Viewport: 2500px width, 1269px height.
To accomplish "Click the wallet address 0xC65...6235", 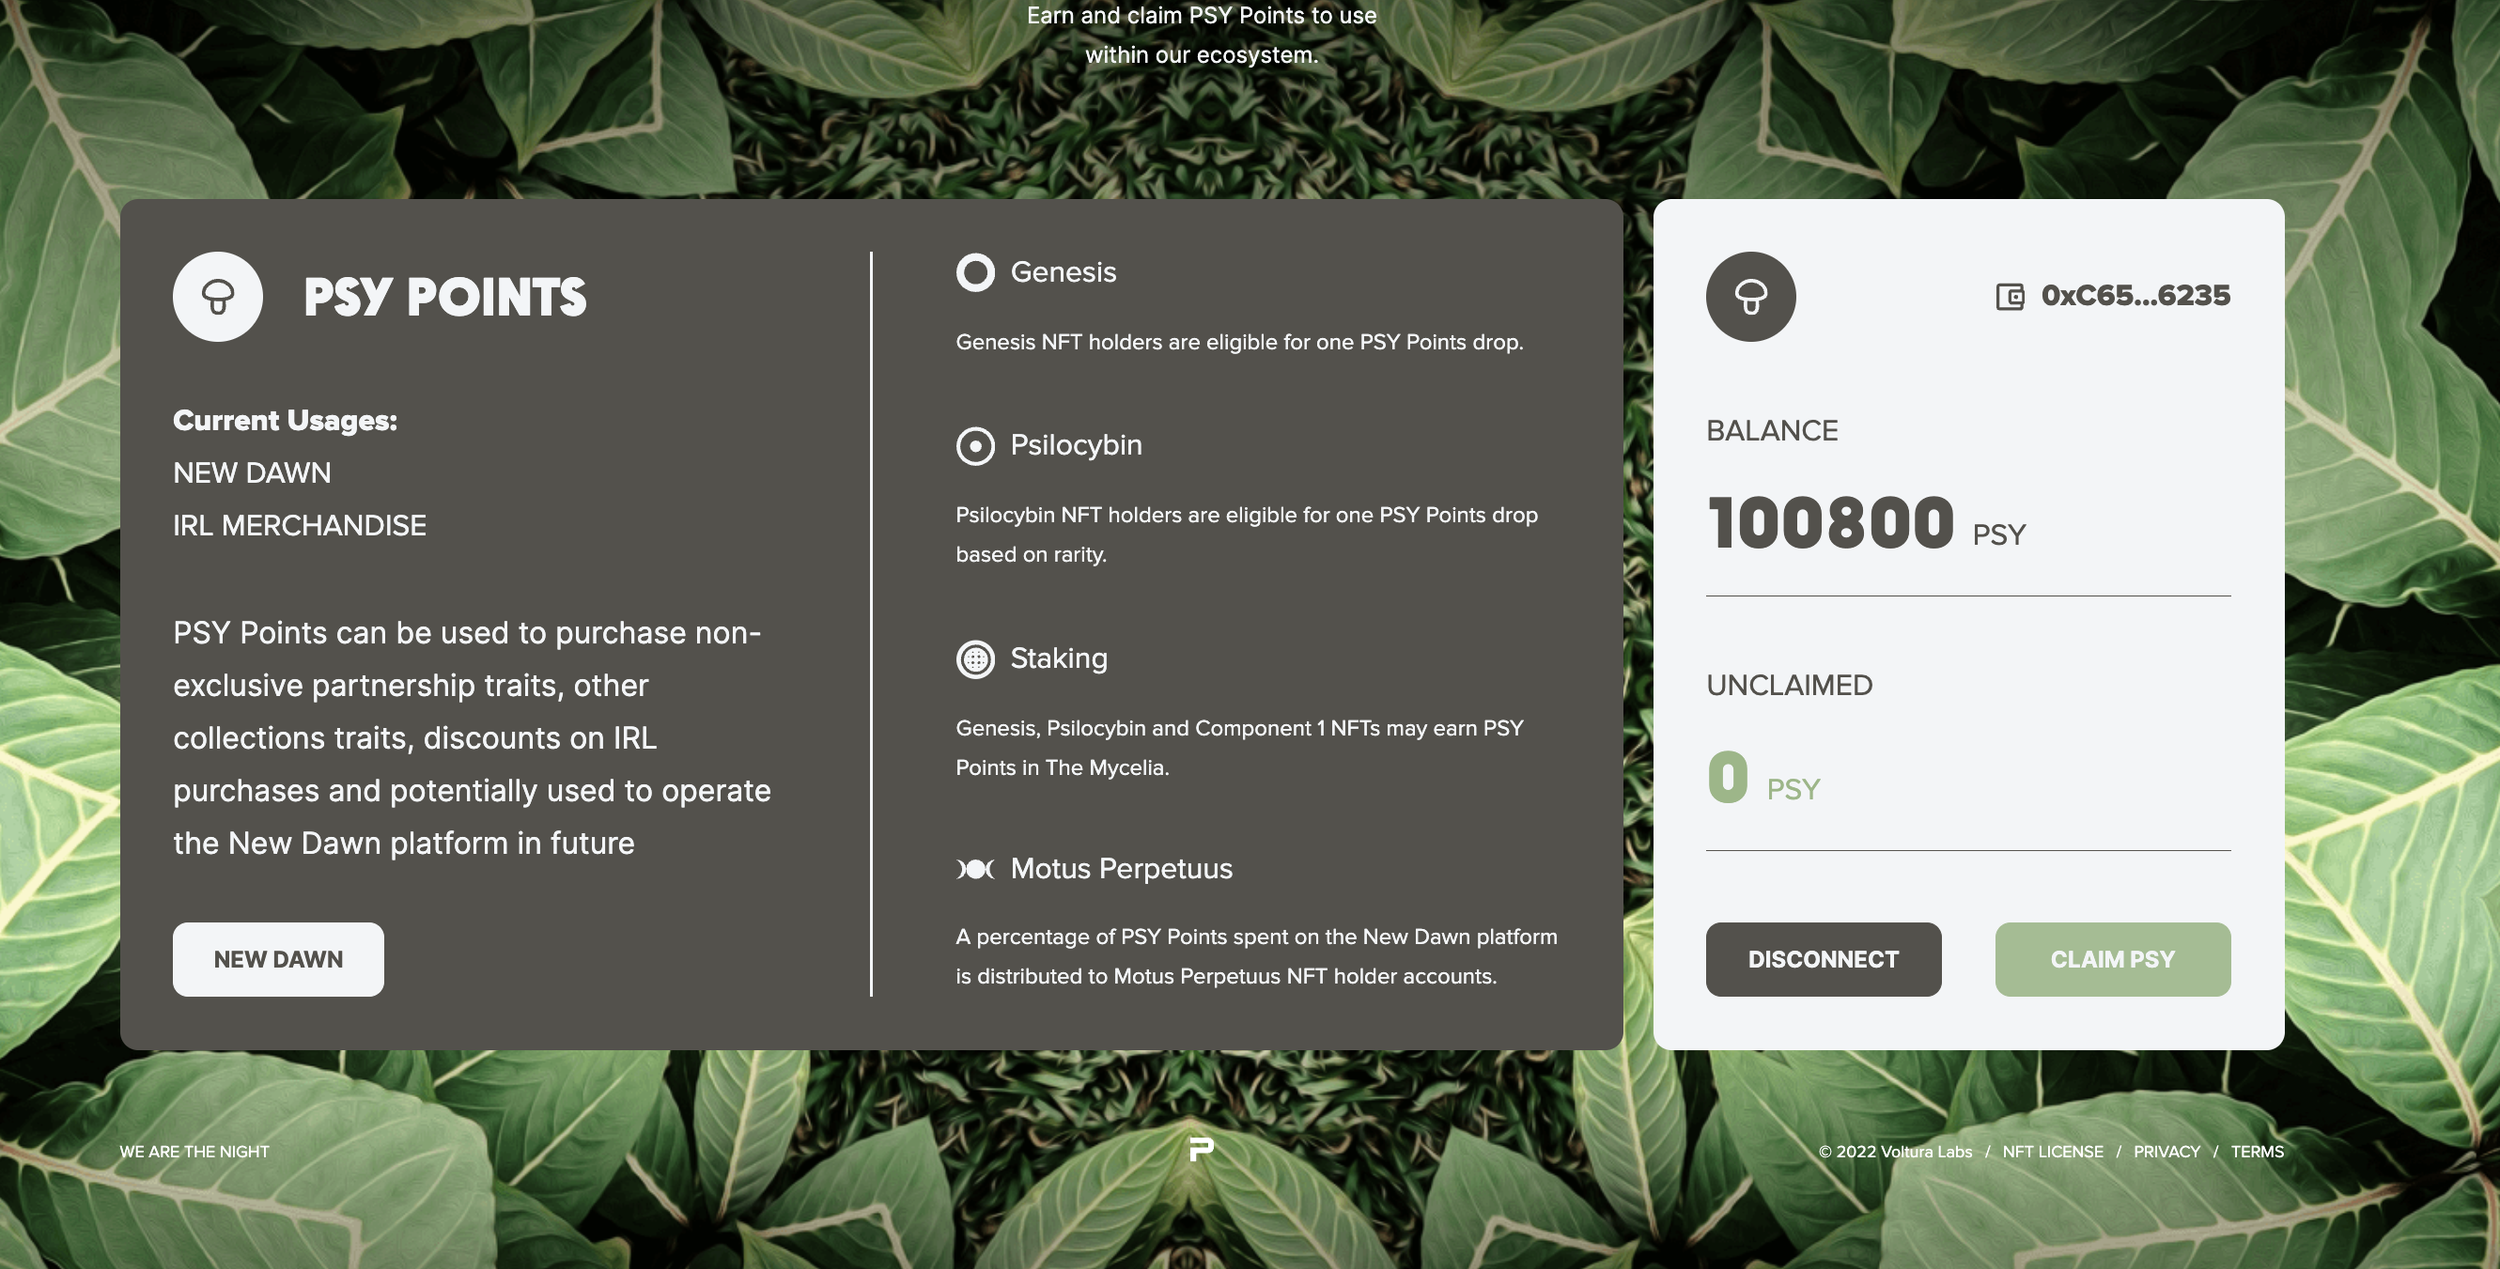I will (2135, 296).
